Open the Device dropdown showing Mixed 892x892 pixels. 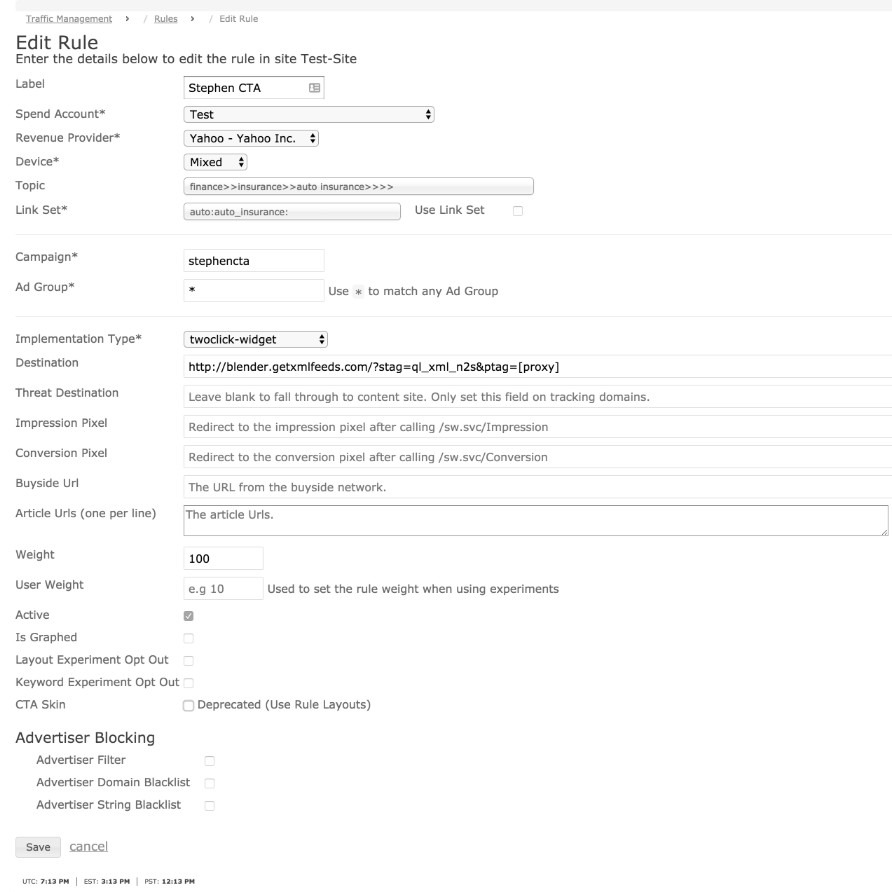(216, 162)
